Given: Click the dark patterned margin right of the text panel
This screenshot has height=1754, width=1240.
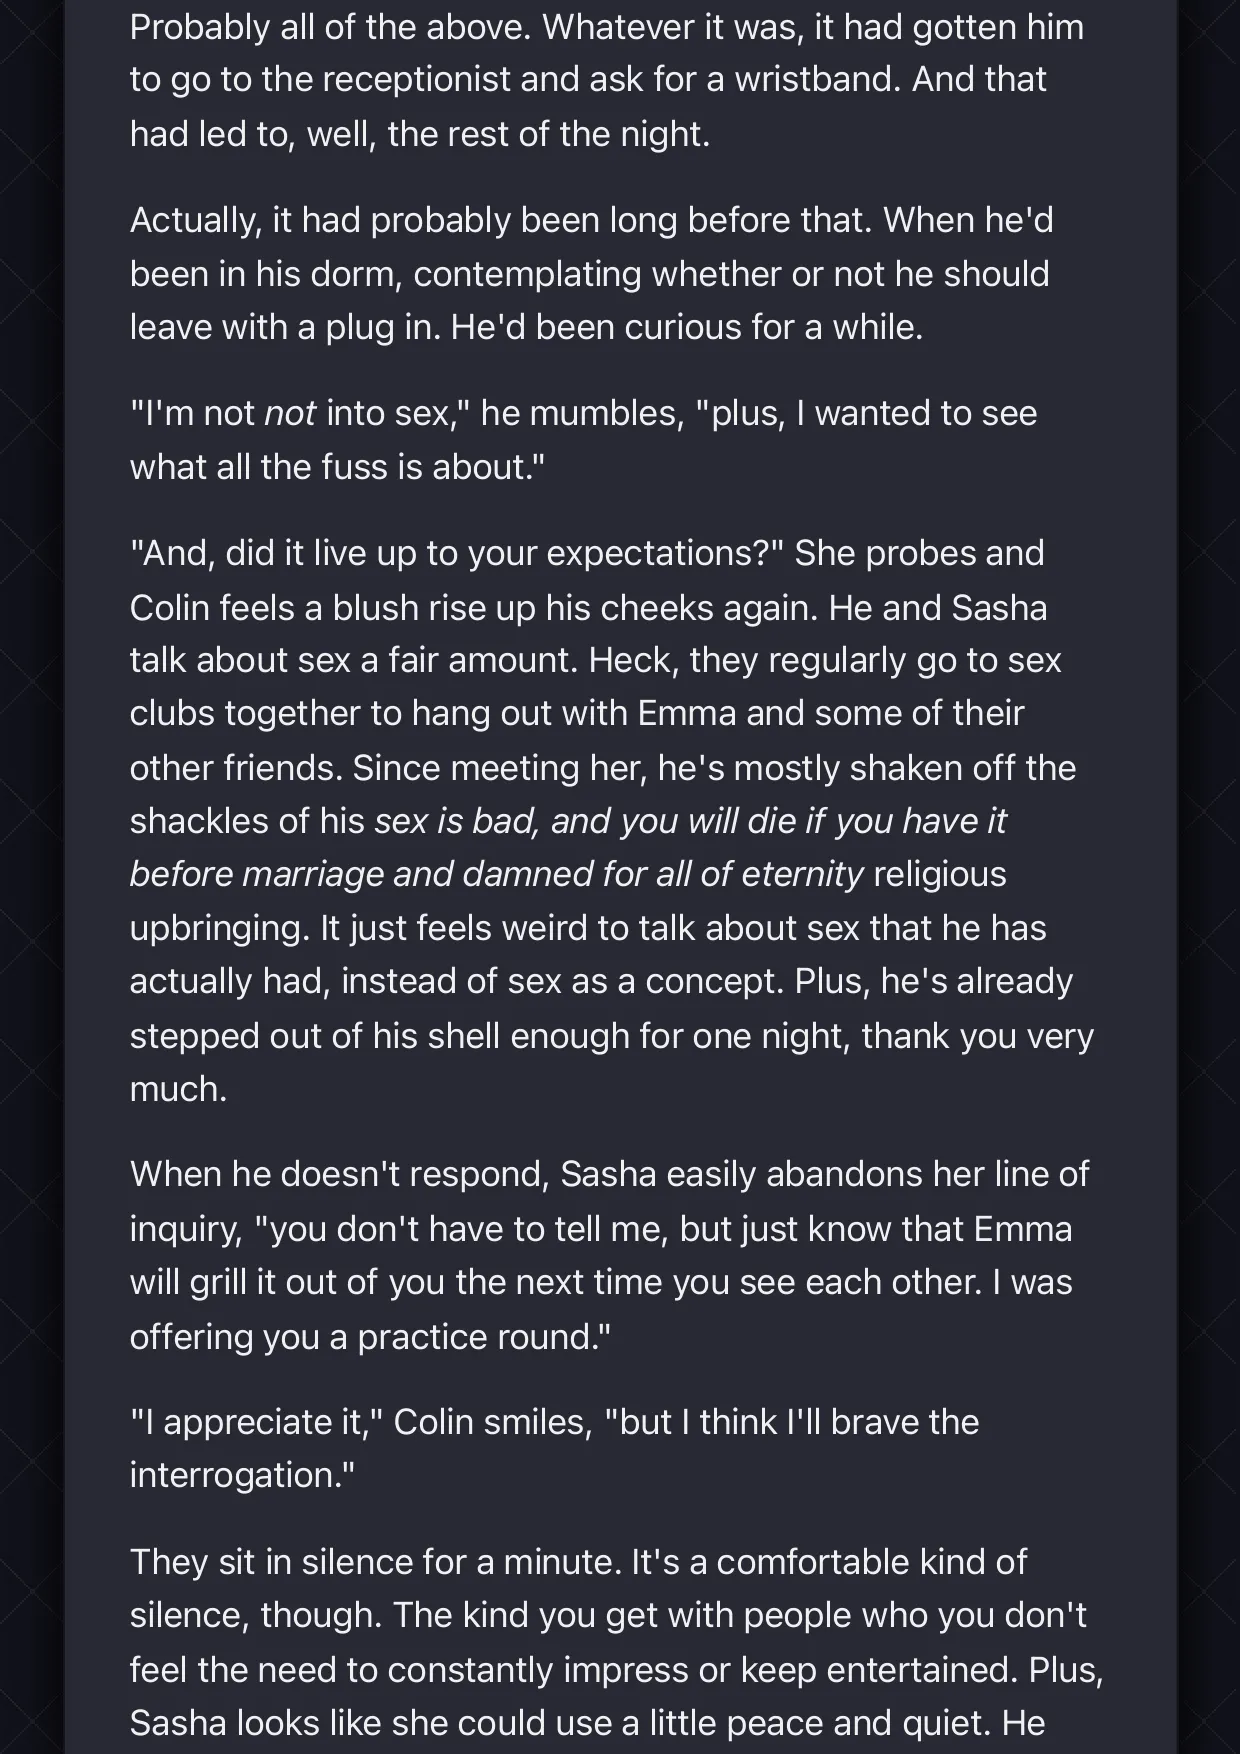Looking at the screenshot, I should (1208, 877).
